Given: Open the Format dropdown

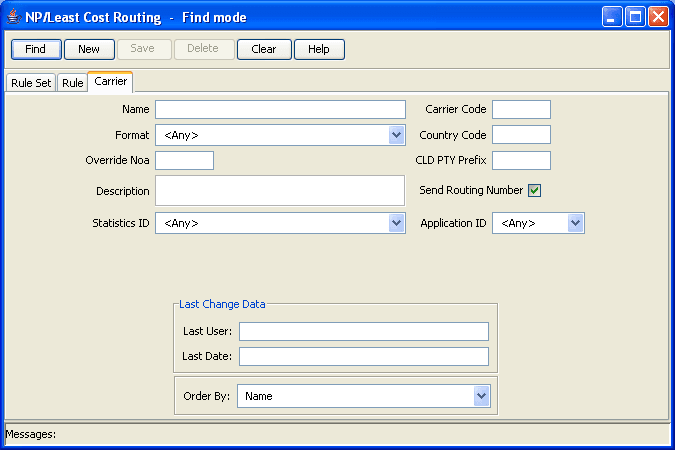Looking at the screenshot, I should (280, 135).
